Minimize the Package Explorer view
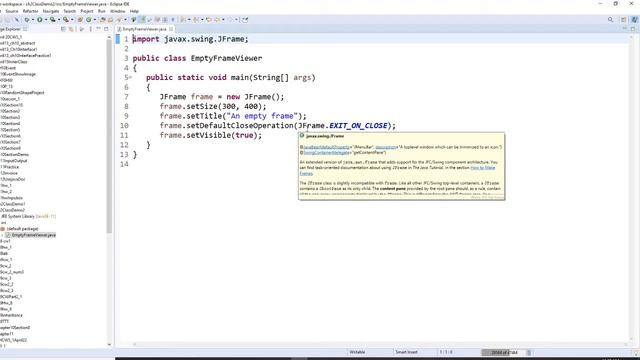The image size is (640, 360). [x=98, y=29]
